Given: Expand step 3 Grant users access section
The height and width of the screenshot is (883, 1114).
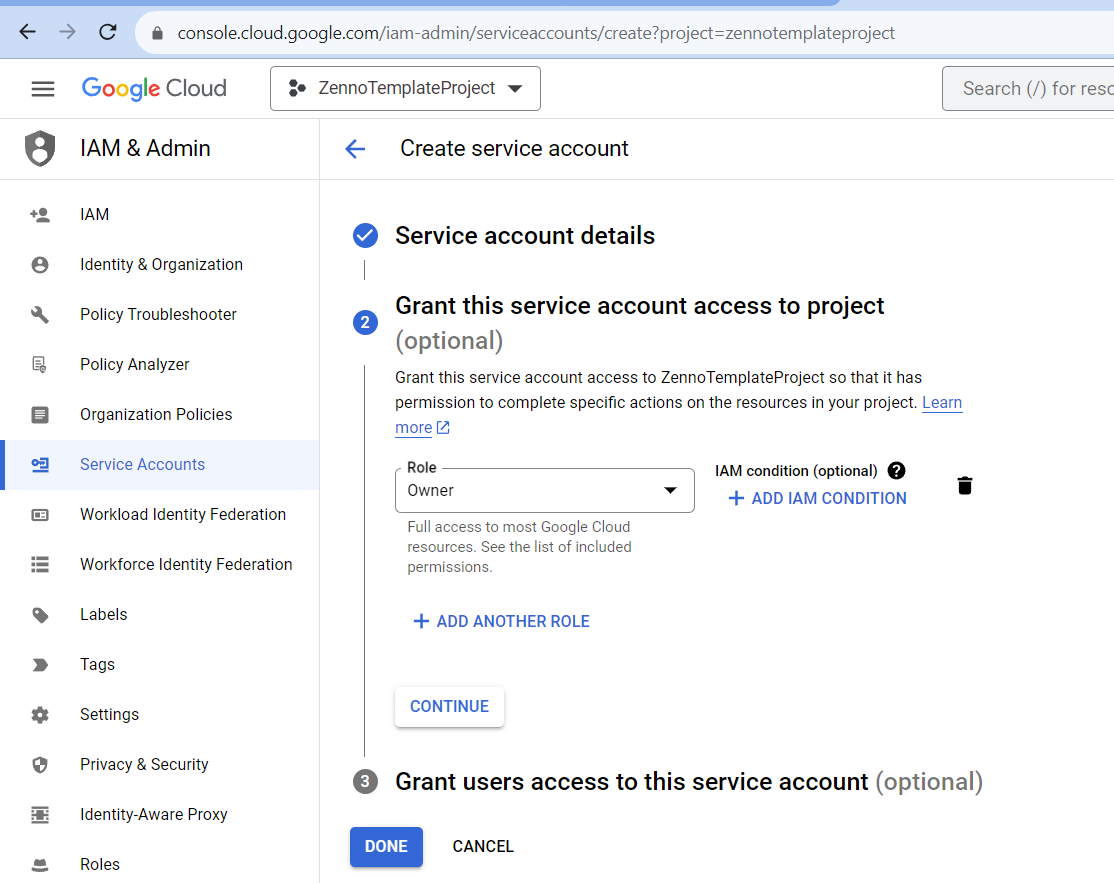Looking at the screenshot, I should pos(631,782).
